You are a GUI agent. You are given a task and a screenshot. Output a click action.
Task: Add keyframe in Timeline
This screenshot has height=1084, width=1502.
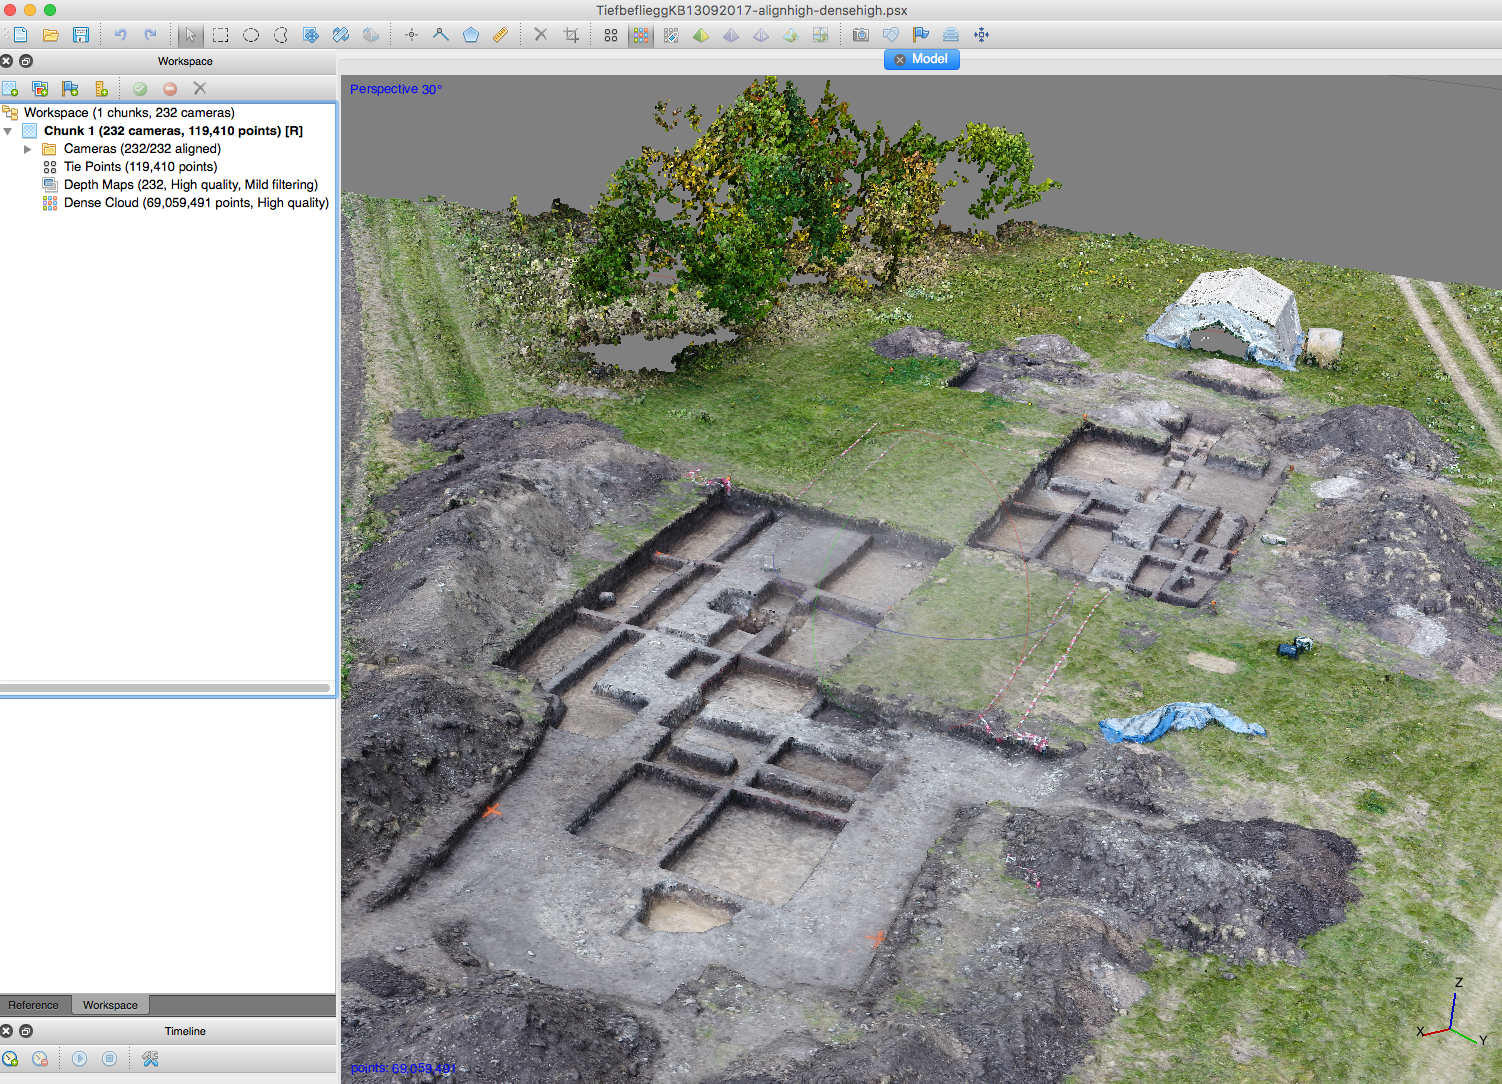click(10, 1059)
